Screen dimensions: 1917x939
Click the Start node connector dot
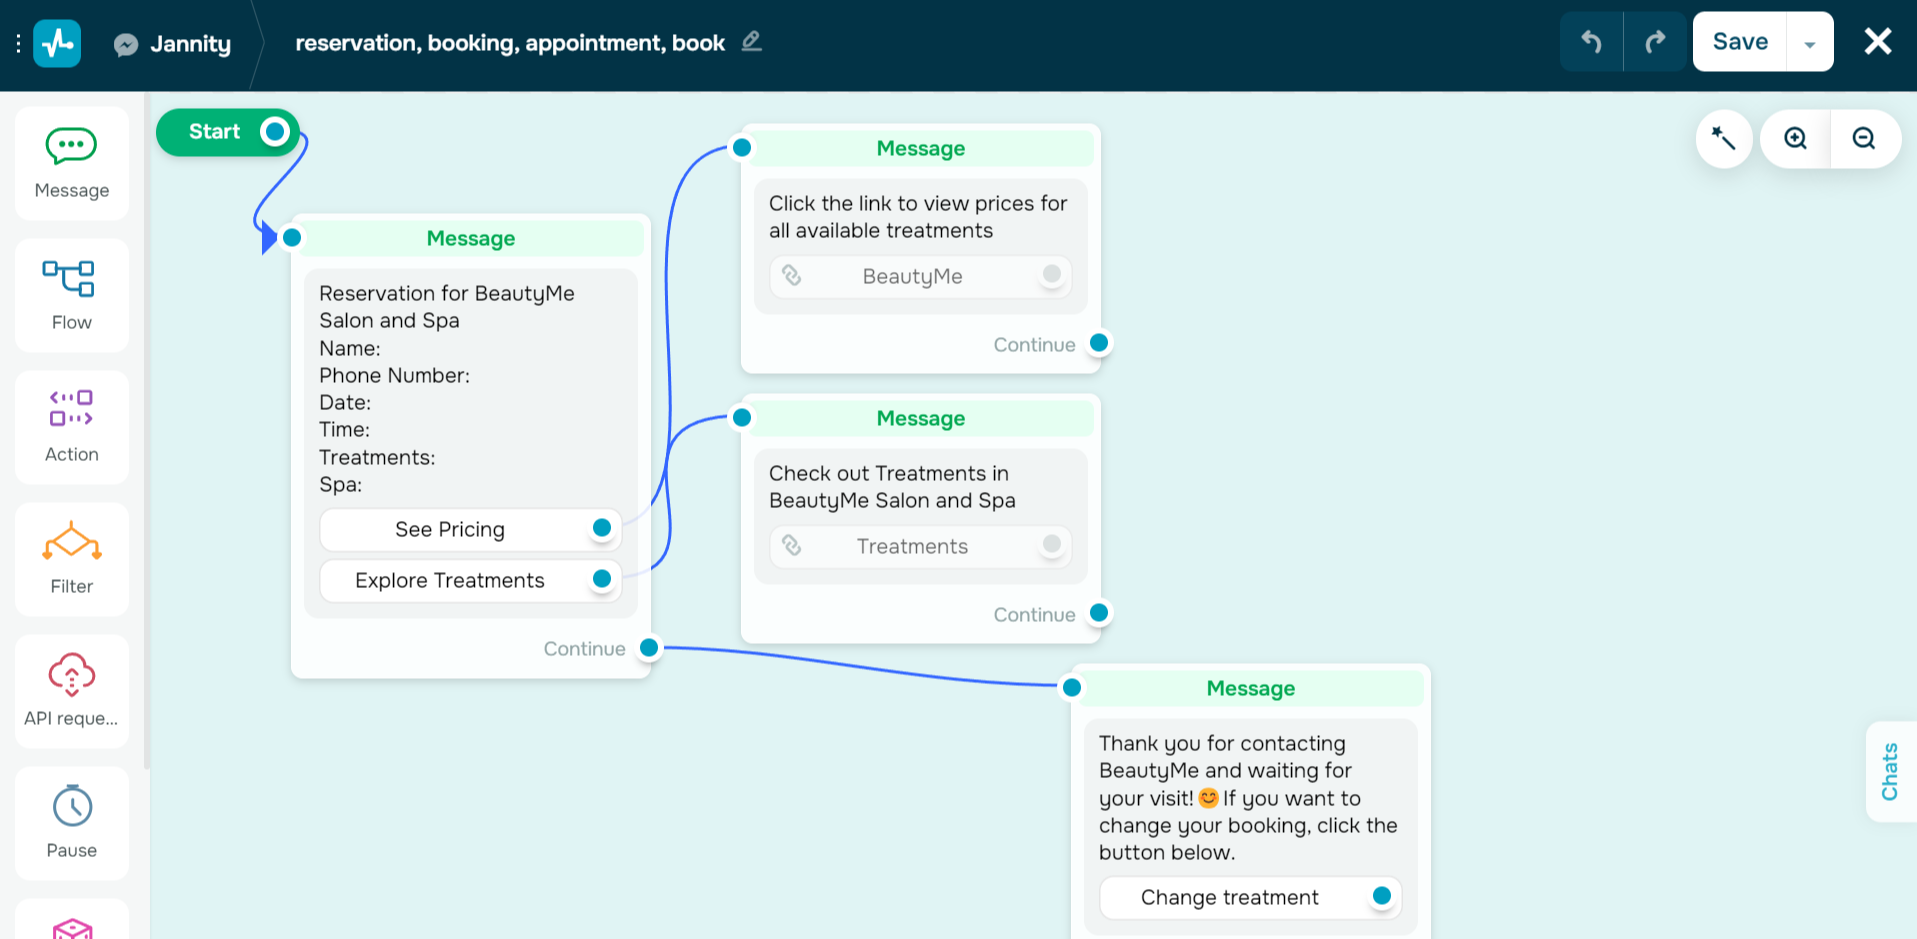point(275,132)
